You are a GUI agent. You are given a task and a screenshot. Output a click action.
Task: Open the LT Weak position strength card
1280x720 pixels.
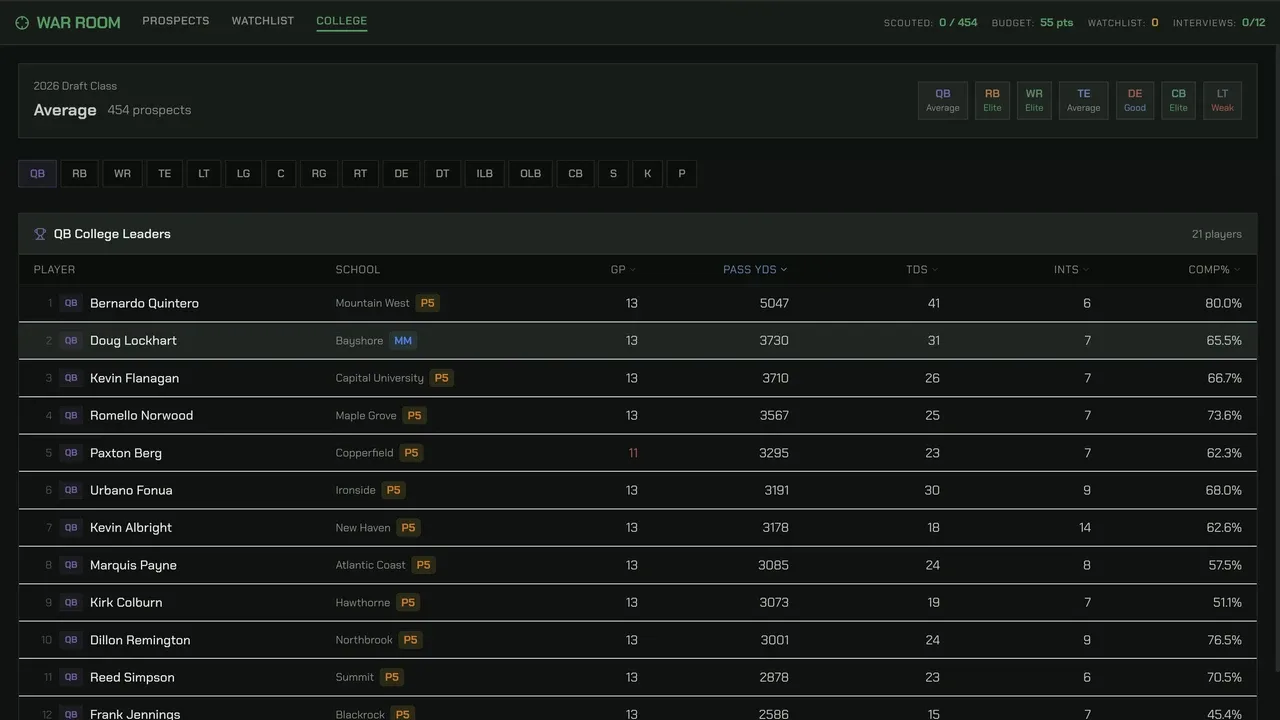pos(1222,101)
